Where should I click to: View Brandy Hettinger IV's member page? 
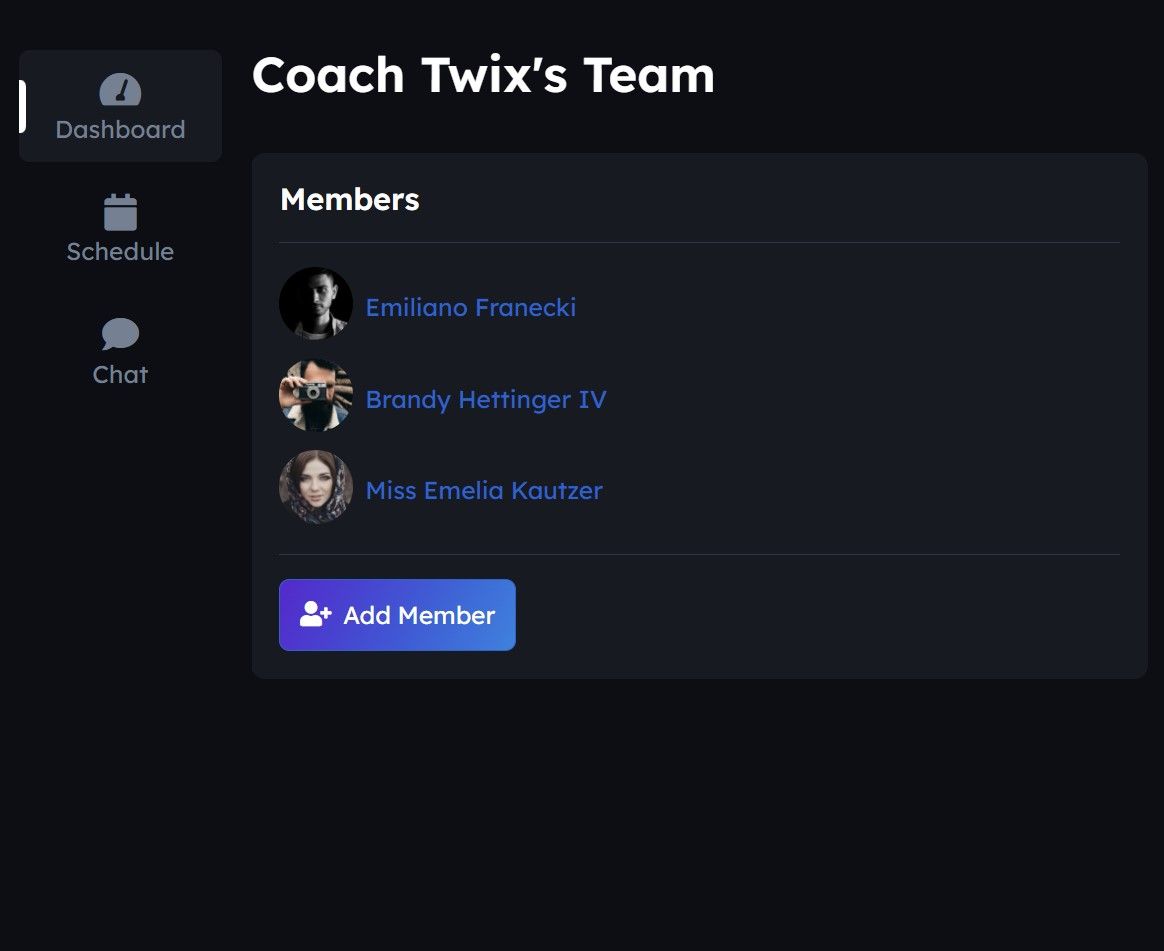tap(485, 400)
